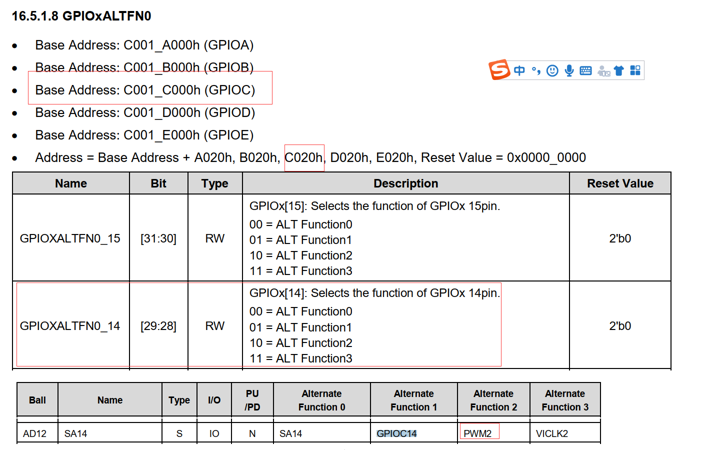Click 'Reset Value = 0x0000_0000' text

(x=503, y=158)
